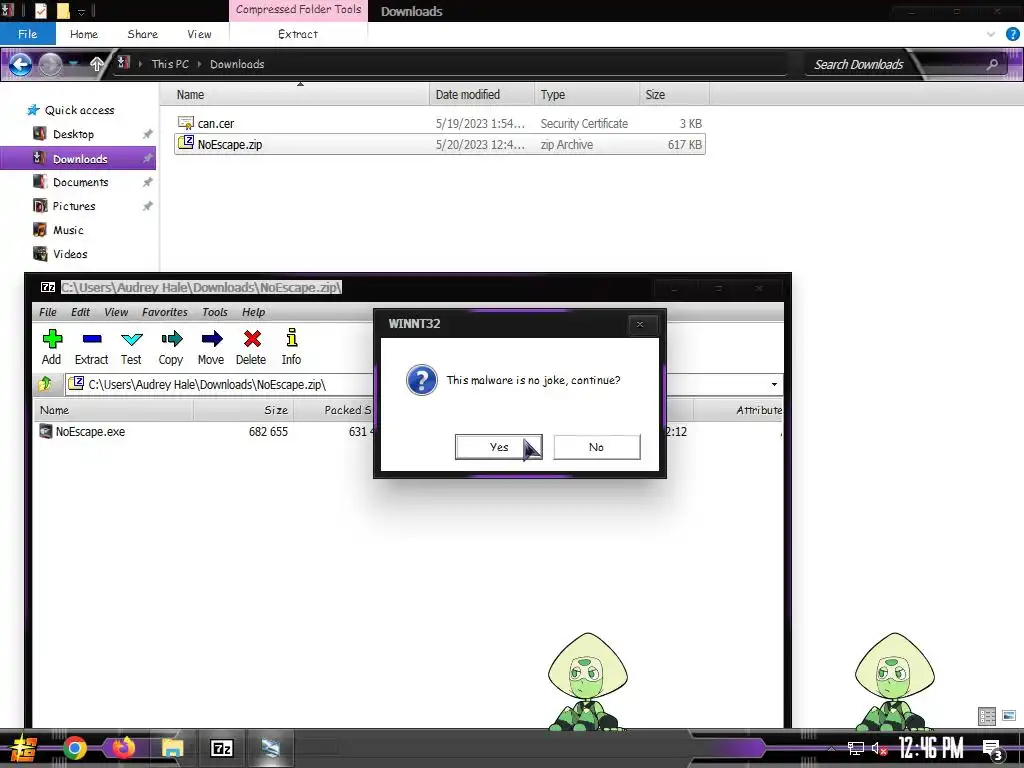The image size is (1024, 768).
Task: Switch to the Home ribbon tab
Action: tap(84, 34)
